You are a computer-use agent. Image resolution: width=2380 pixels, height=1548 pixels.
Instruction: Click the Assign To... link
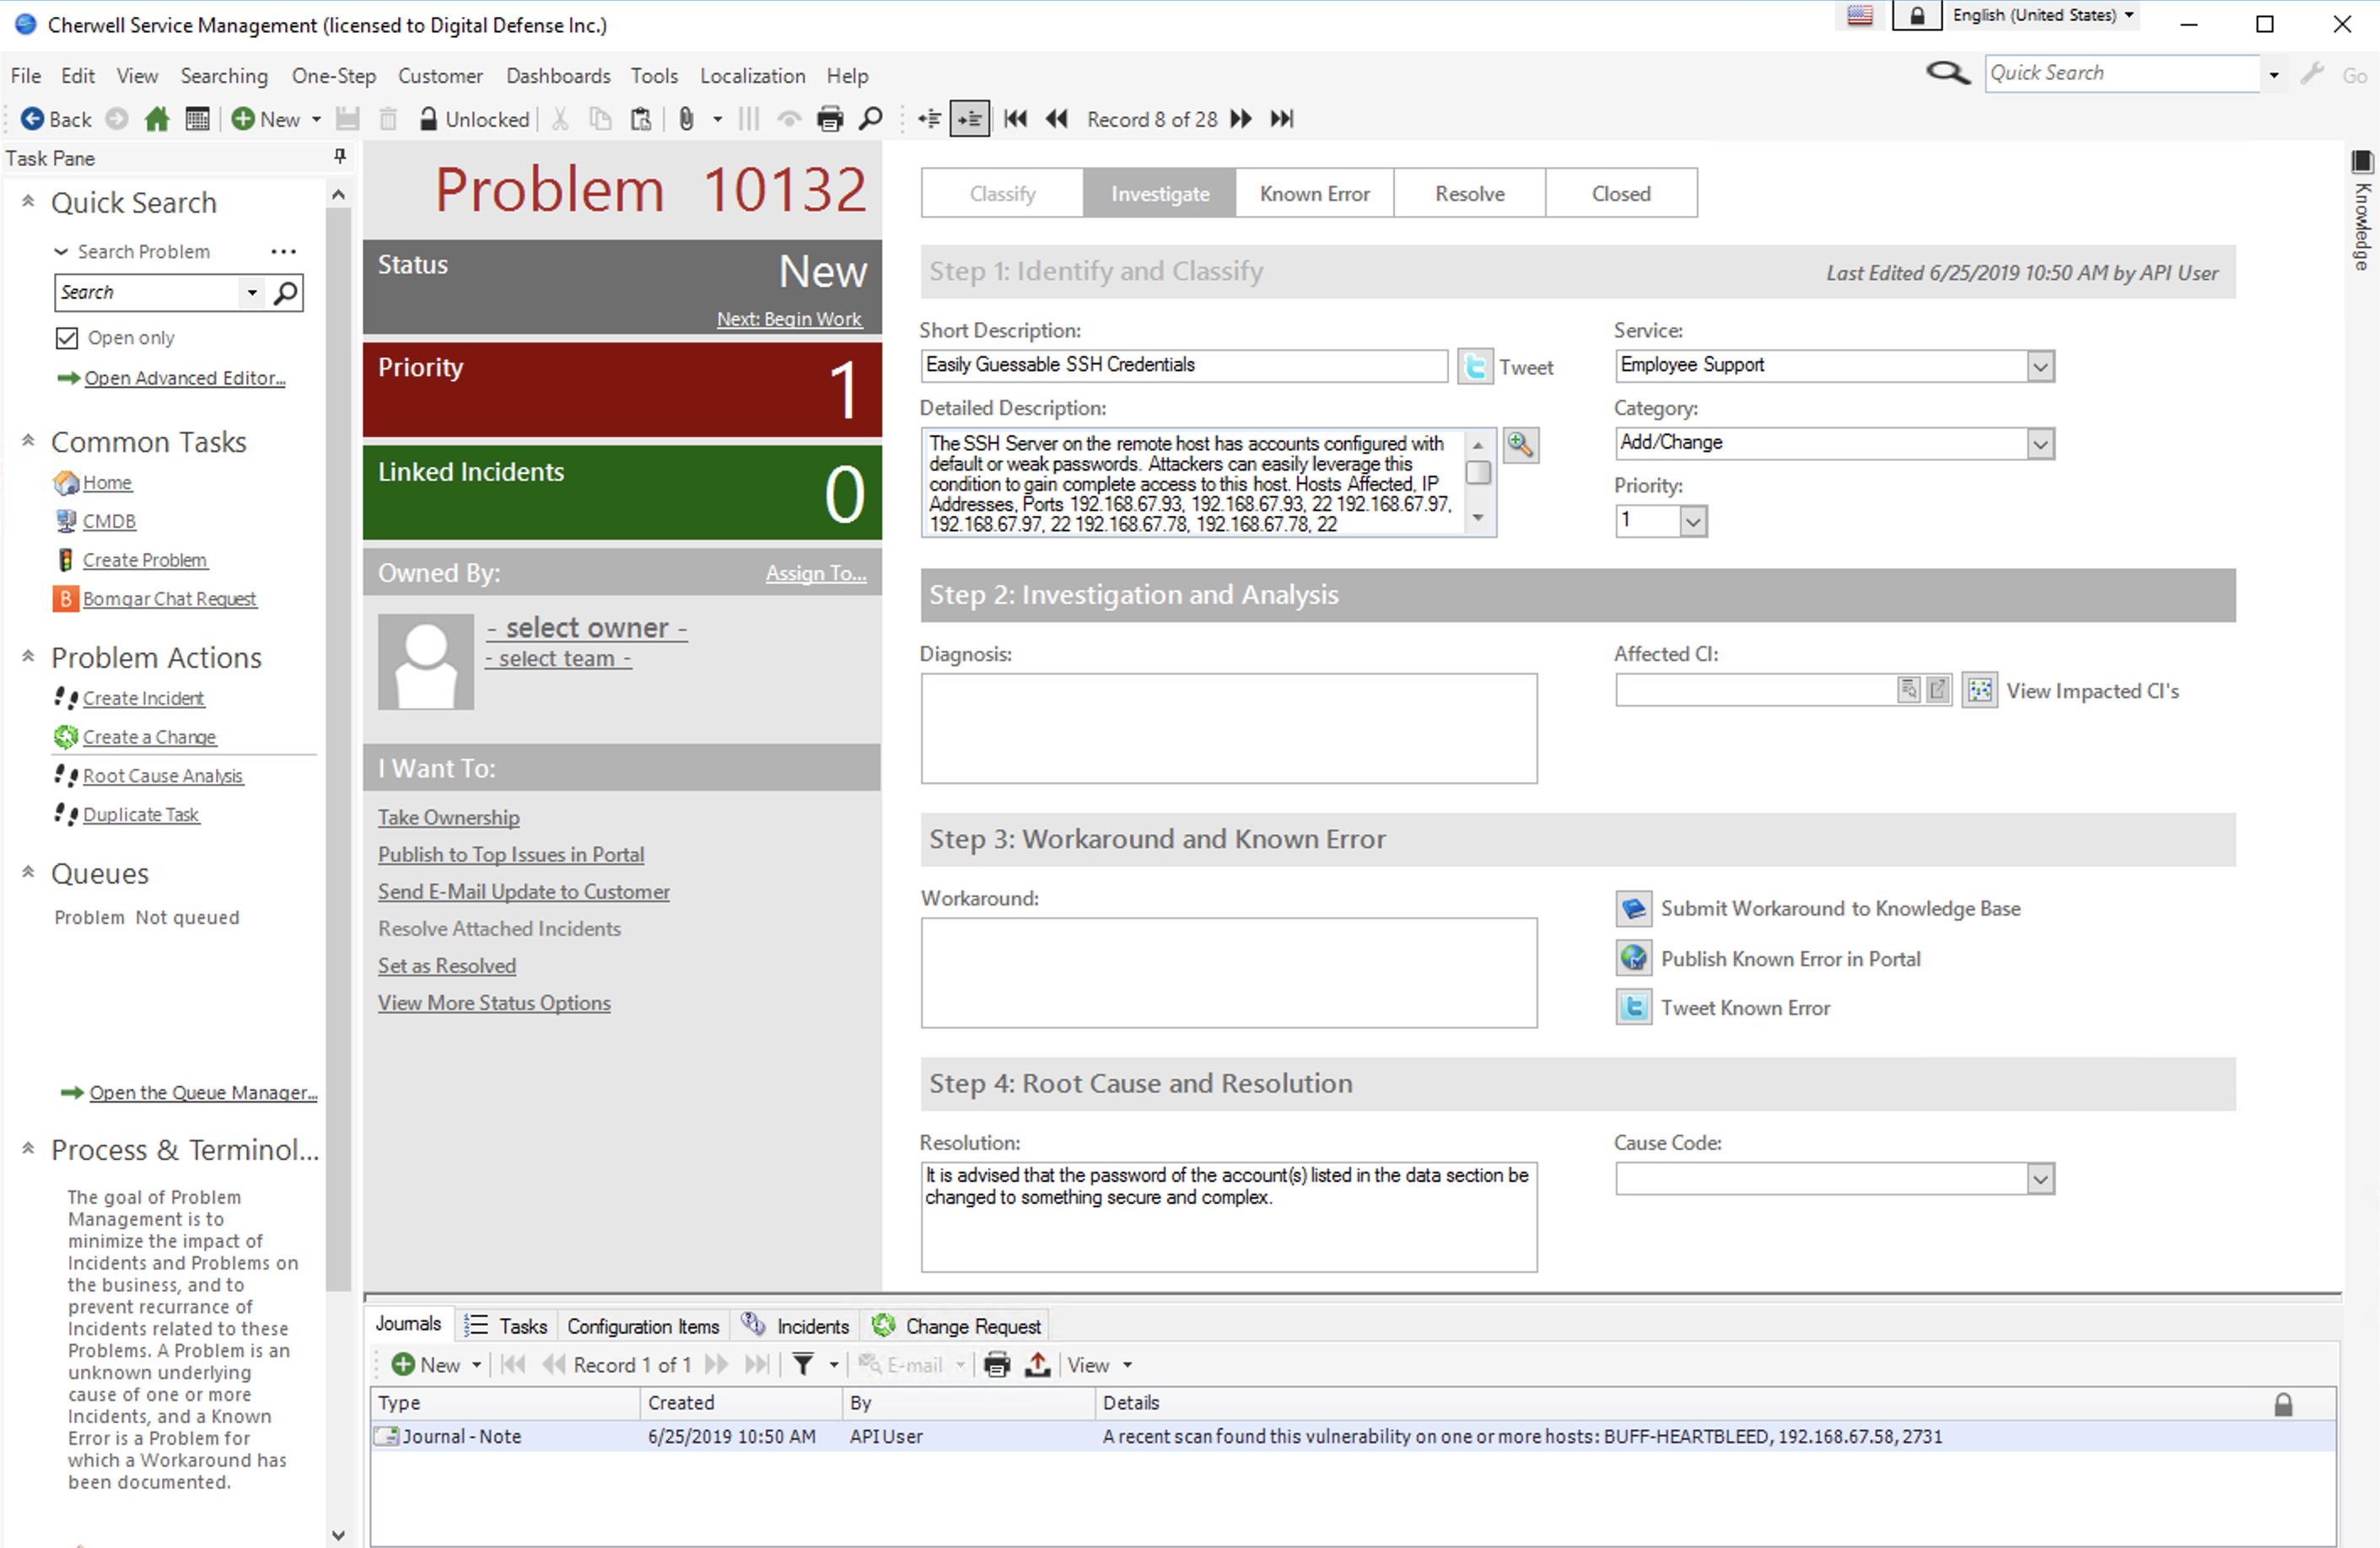[x=816, y=573]
